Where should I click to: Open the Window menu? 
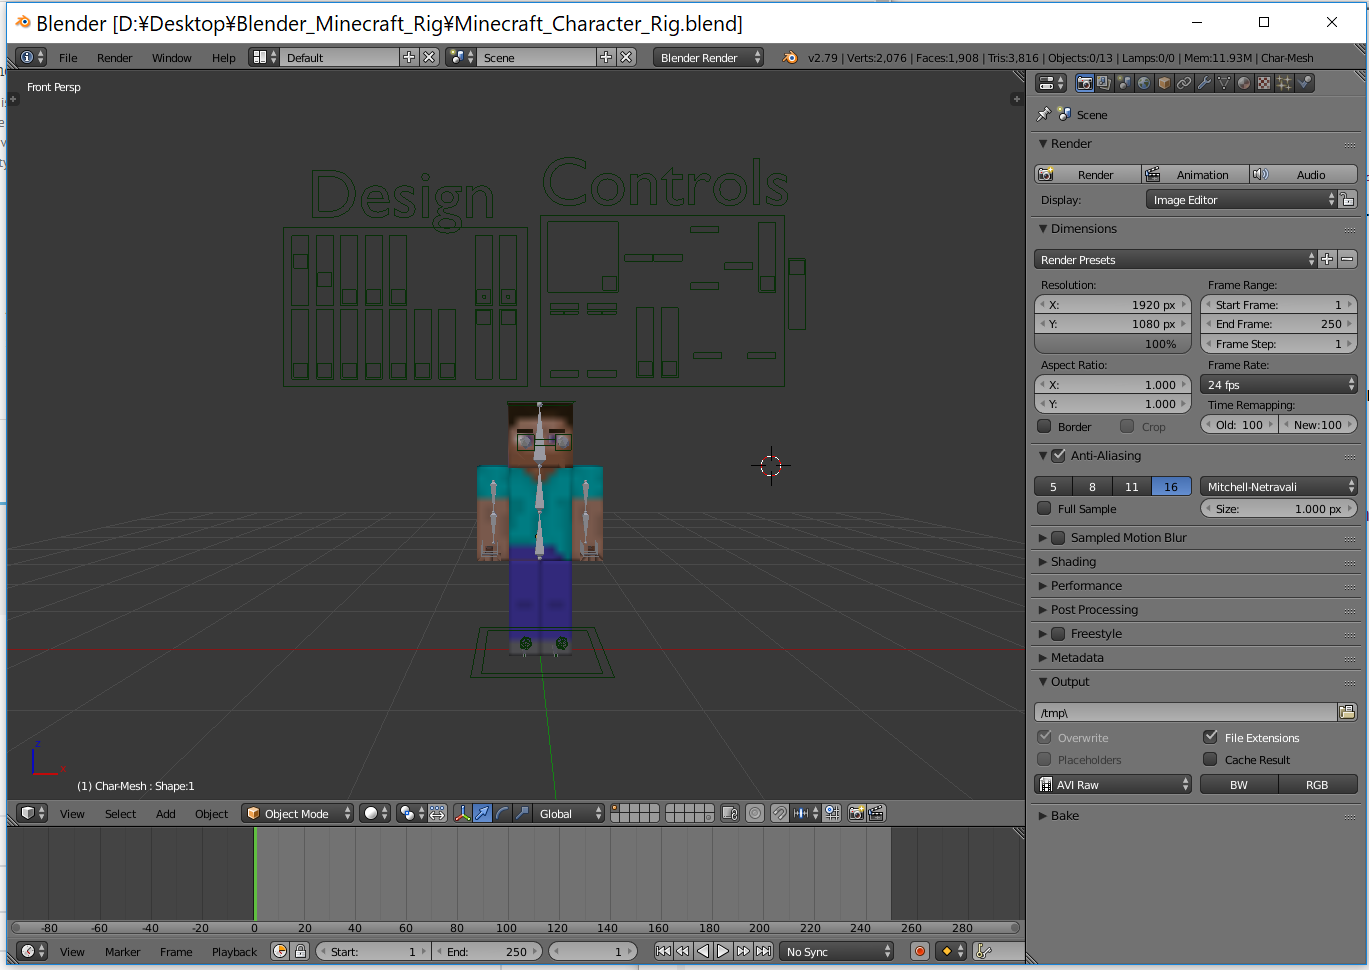point(171,57)
